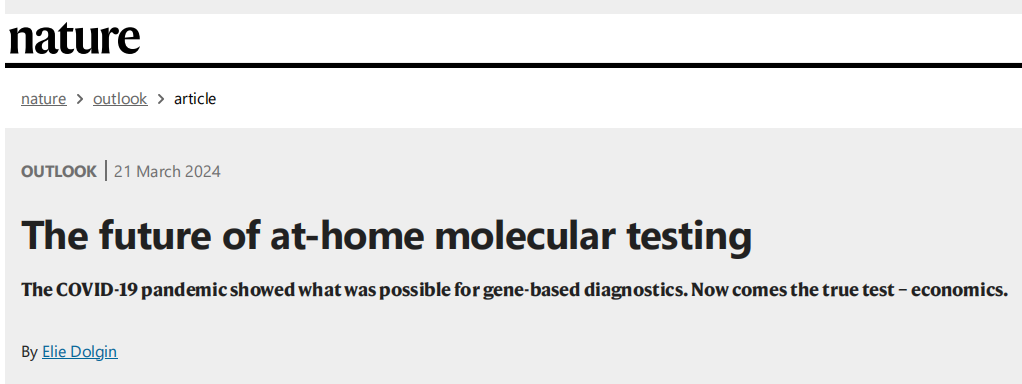The height and width of the screenshot is (384, 1022).
Task: Click the chevron after 'nature' breadcrumb
Action: point(80,99)
